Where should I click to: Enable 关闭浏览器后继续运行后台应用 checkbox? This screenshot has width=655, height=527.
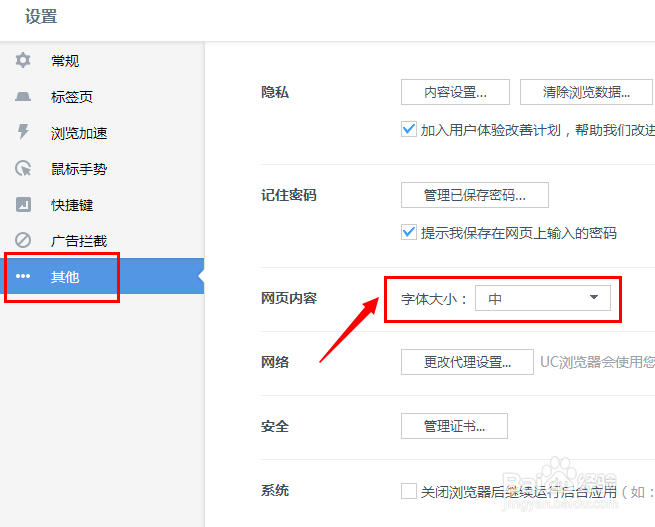pos(409,491)
